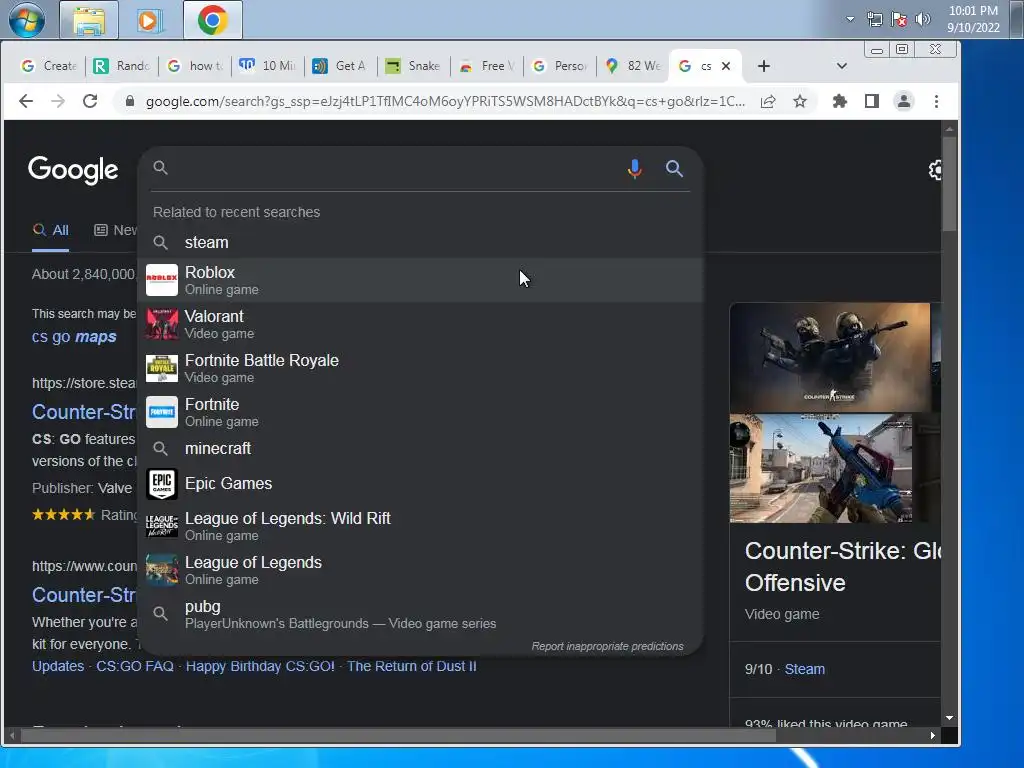Switch to the 'Get A' browser tab
1024x768 pixels.
coord(341,66)
